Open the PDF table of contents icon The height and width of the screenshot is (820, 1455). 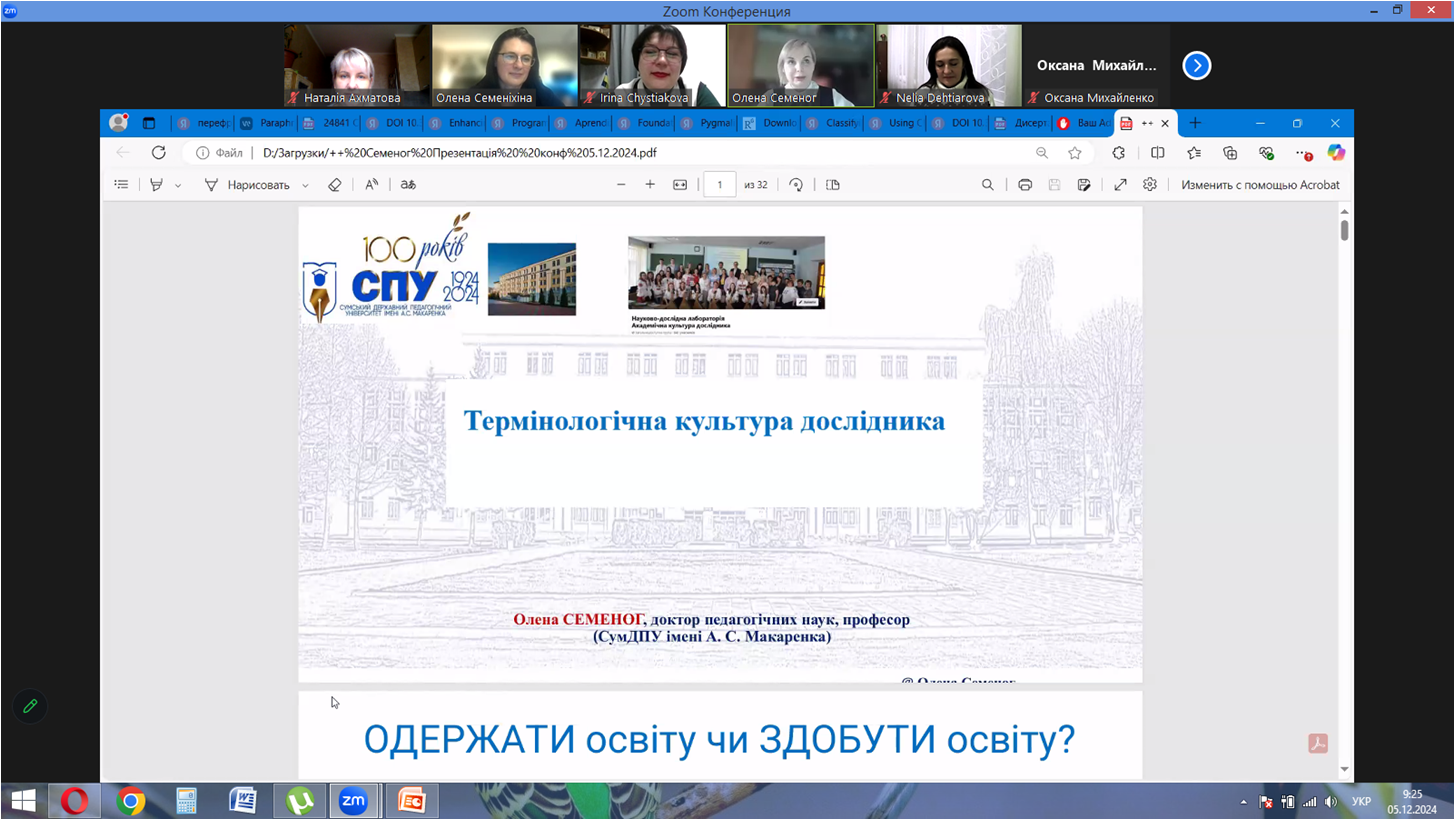[x=121, y=185]
